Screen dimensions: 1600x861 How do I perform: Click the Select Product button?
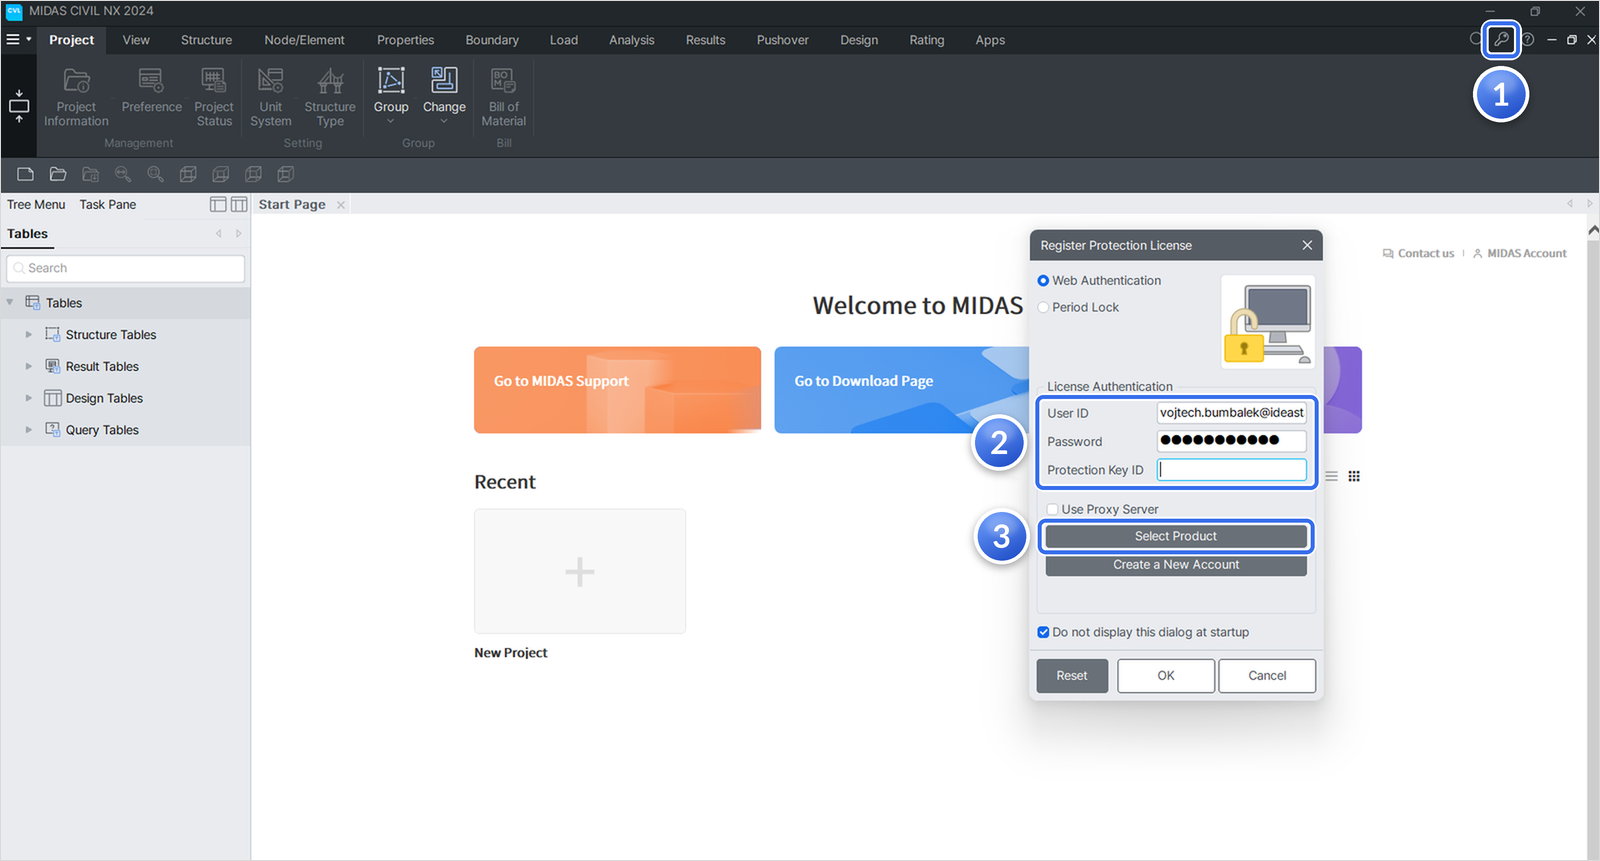point(1176,536)
